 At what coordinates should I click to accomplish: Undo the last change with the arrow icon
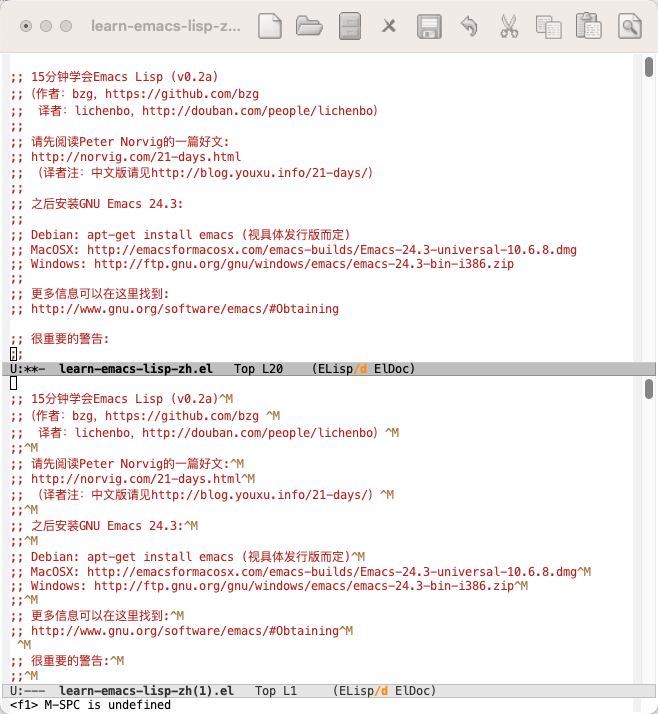coord(469,27)
